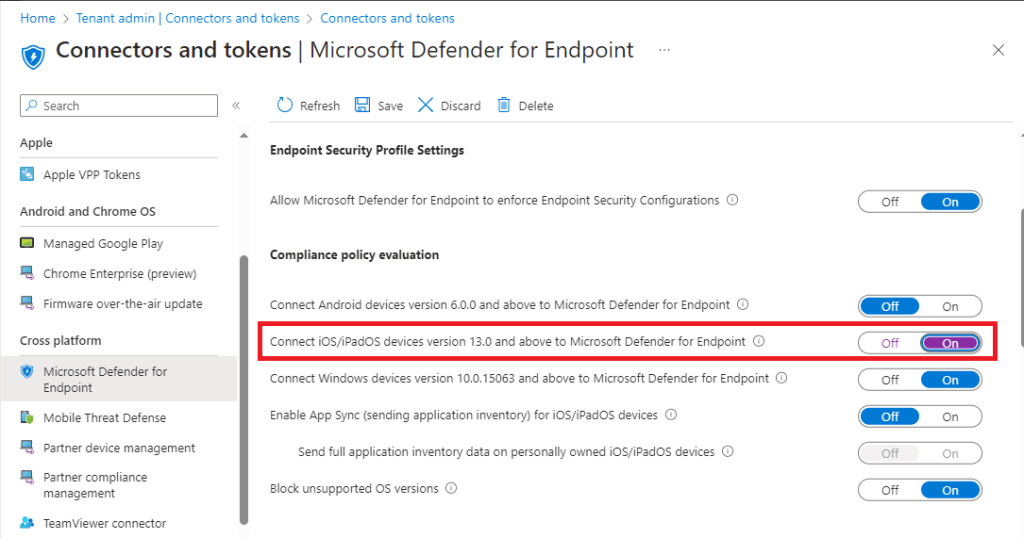1024x538 pixels.
Task: Click the Delete trash icon
Action: 504,105
